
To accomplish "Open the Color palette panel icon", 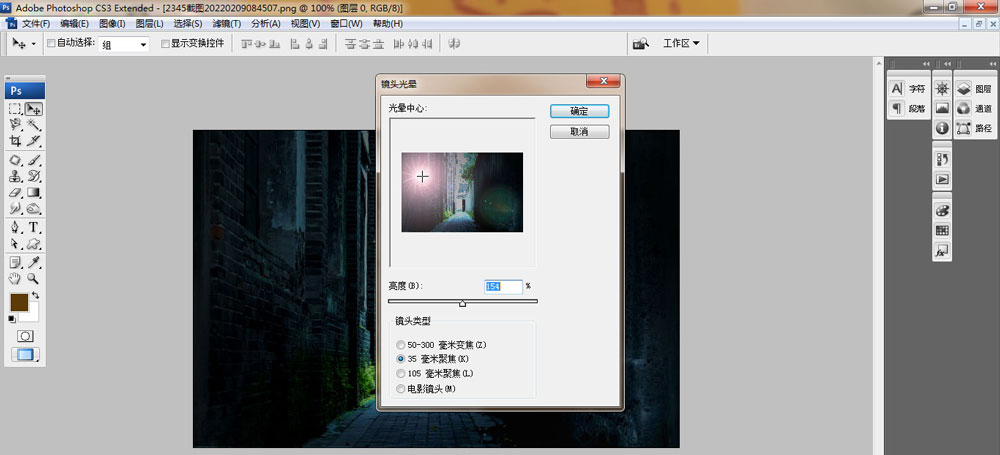I will click(943, 211).
